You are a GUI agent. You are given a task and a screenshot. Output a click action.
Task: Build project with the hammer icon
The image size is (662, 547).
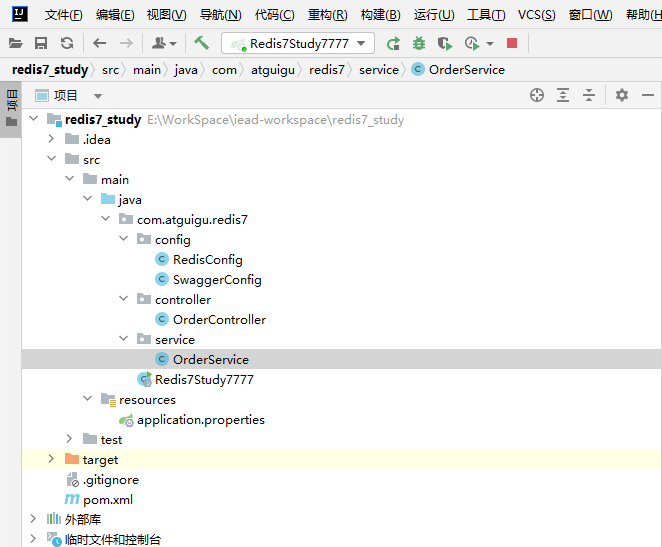click(201, 43)
